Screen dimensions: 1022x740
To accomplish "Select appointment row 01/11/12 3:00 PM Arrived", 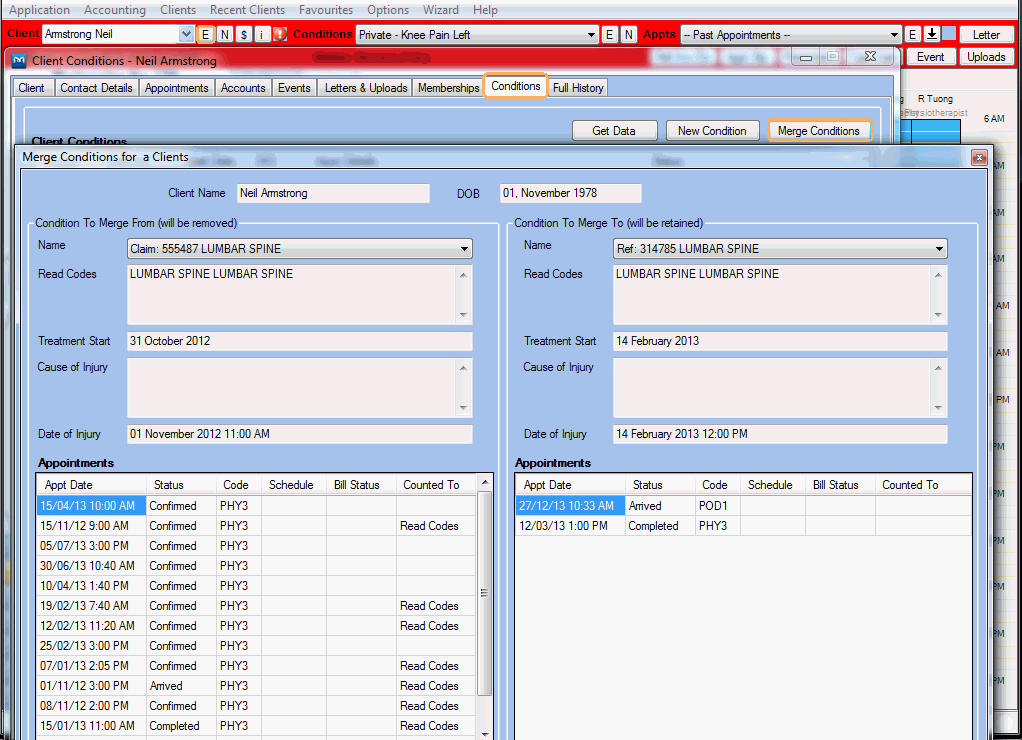I will [x=256, y=686].
